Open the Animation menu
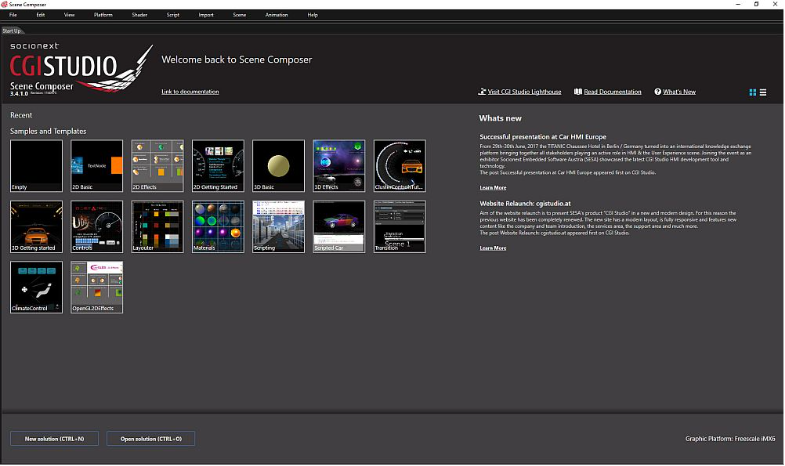The height and width of the screenshot is (466, 785). pyautogui.click(x=276, y=15)
